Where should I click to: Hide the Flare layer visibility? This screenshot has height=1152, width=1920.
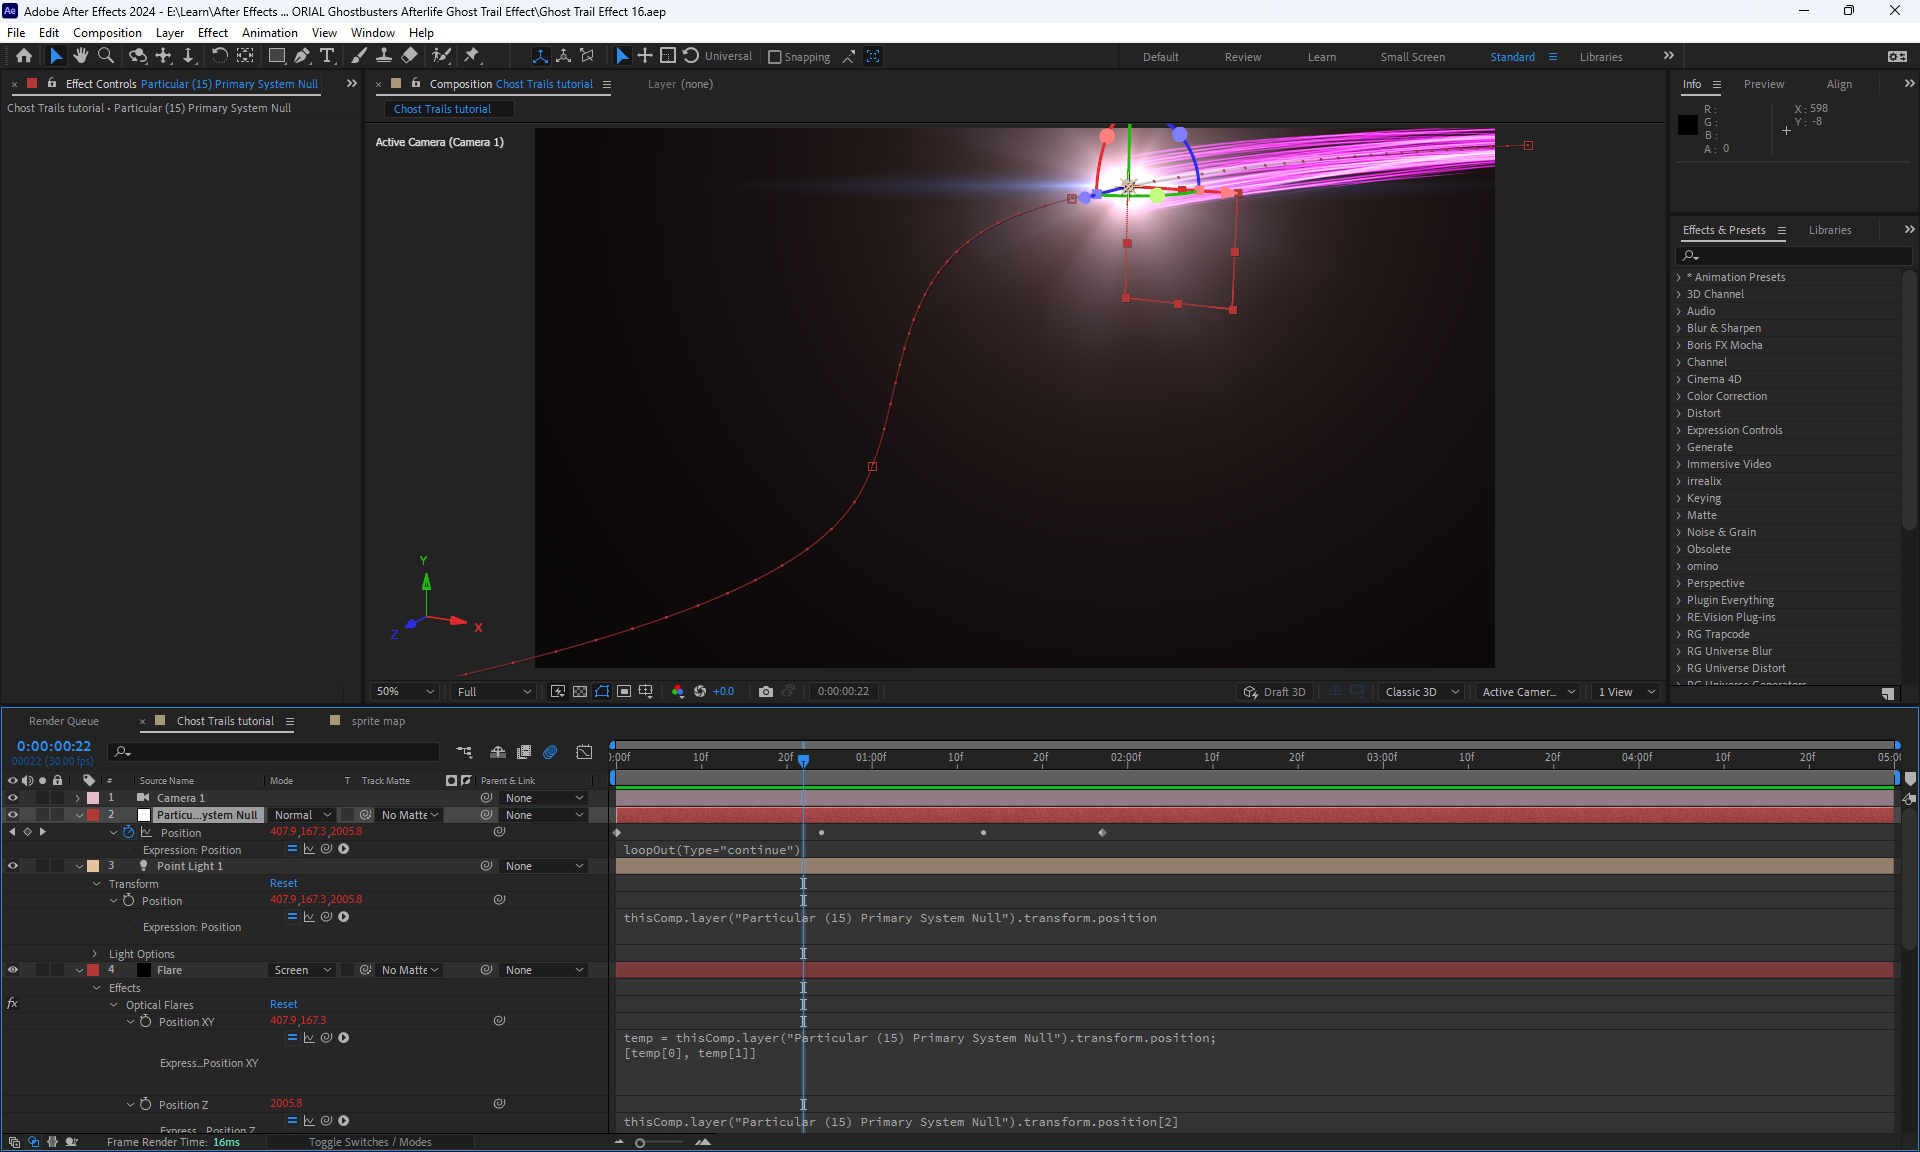pyautogui.click(x=13, y=970)
